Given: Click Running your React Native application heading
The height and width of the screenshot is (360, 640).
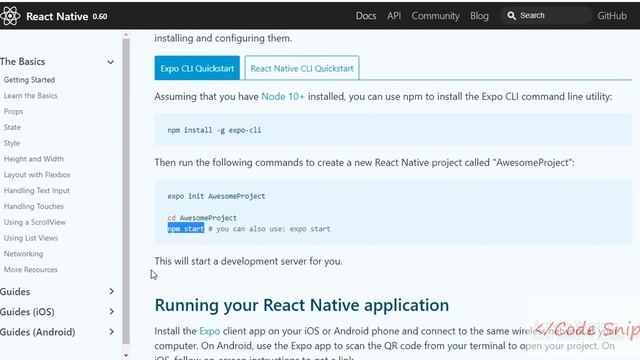Looking at the screenshot, I should tap(302, 305).
